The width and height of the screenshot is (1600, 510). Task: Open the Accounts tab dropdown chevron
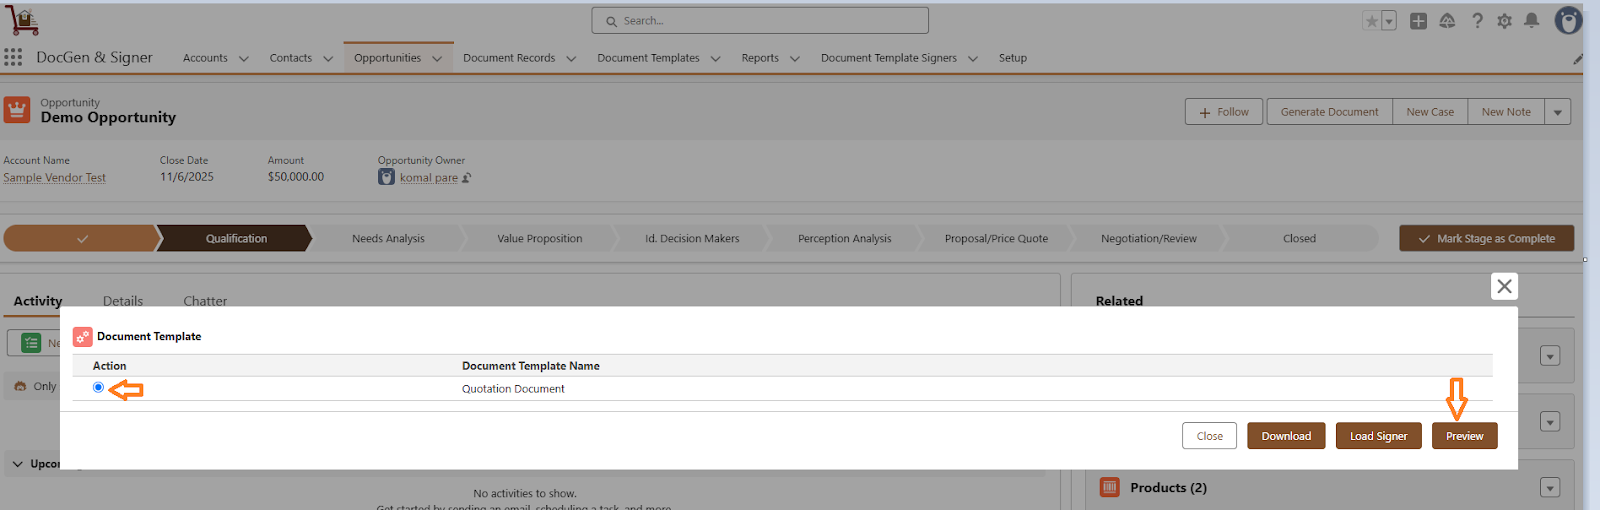tap(244, 59)
